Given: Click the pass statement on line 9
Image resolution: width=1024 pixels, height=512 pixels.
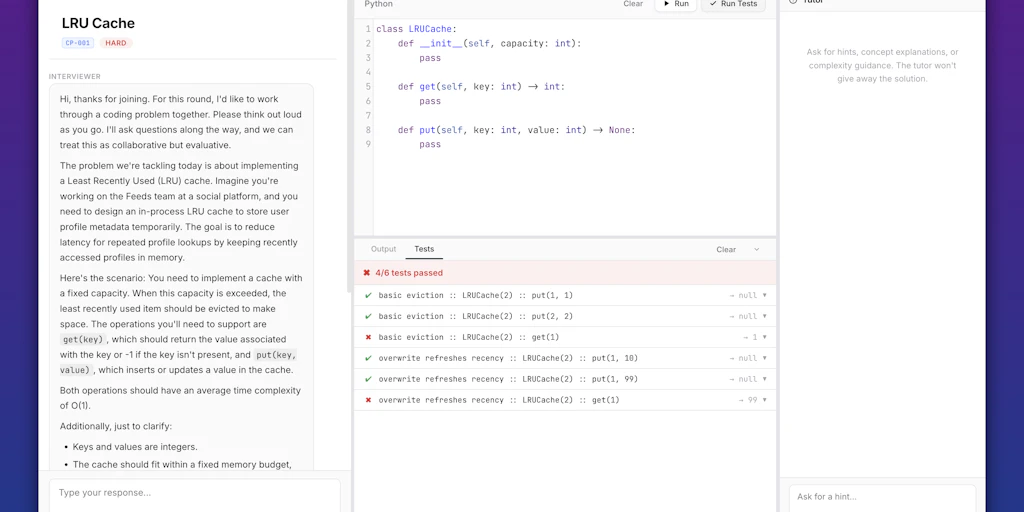Looking at the screenshot, I should pos(430,144).
